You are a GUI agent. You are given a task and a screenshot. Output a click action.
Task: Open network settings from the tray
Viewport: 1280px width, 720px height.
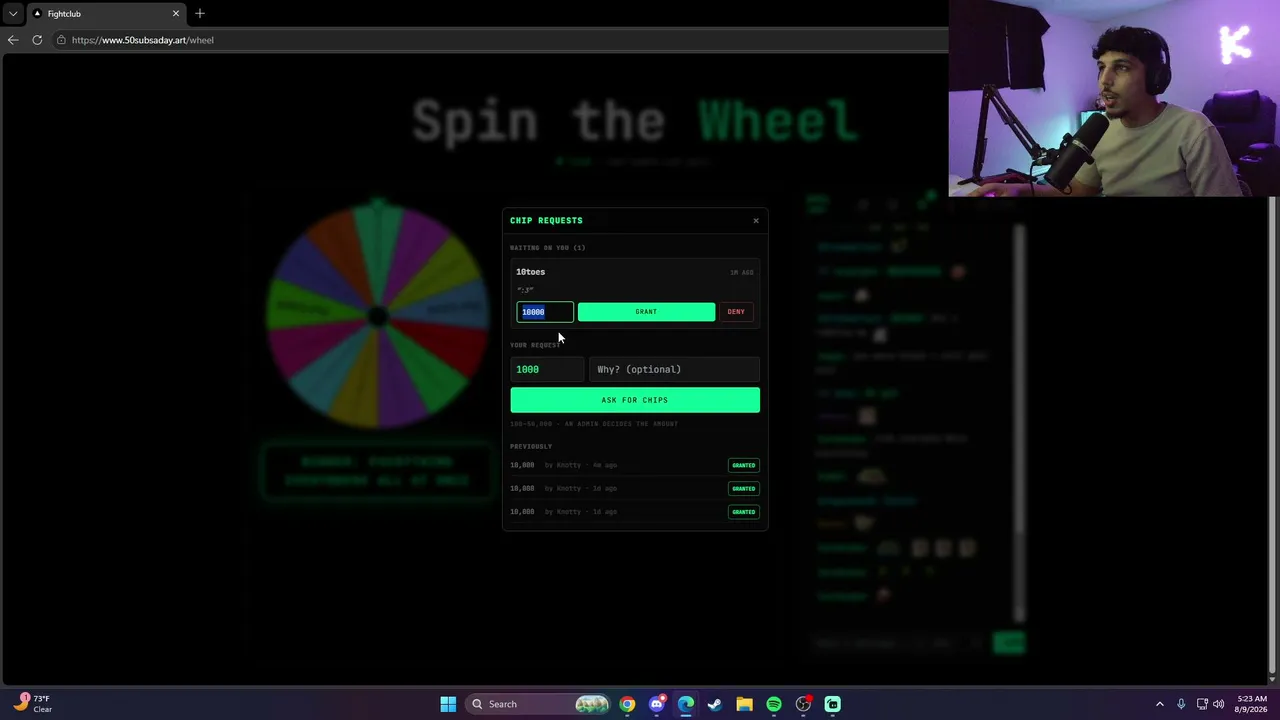tap(1202, 704)
